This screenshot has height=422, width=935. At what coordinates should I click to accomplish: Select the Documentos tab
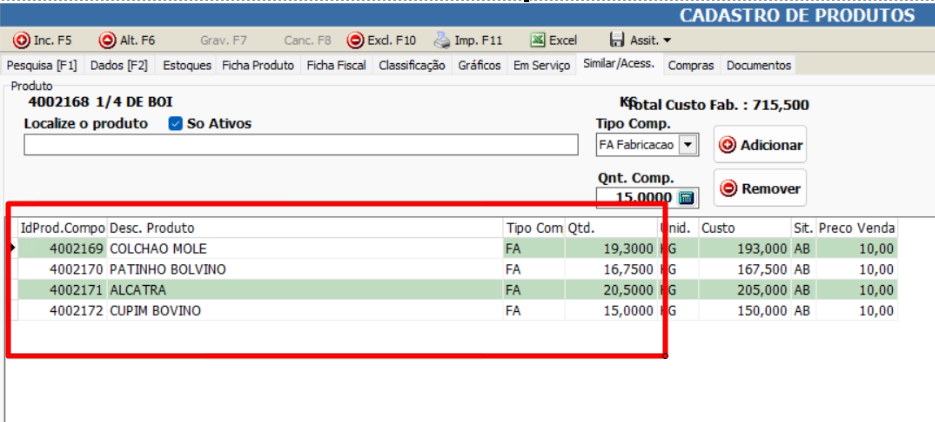pos(758,65)
